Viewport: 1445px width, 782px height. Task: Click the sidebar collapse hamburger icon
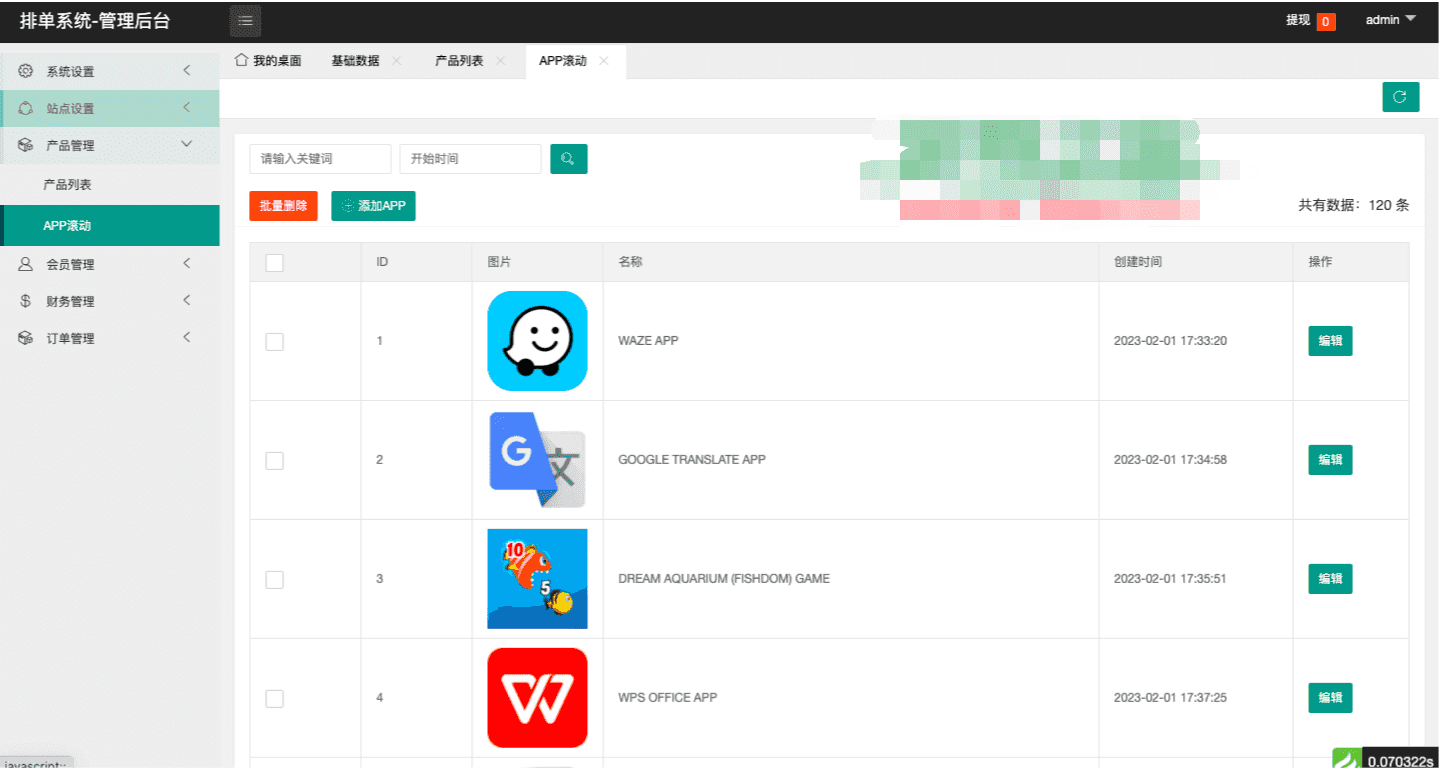[x=246, y=21]
